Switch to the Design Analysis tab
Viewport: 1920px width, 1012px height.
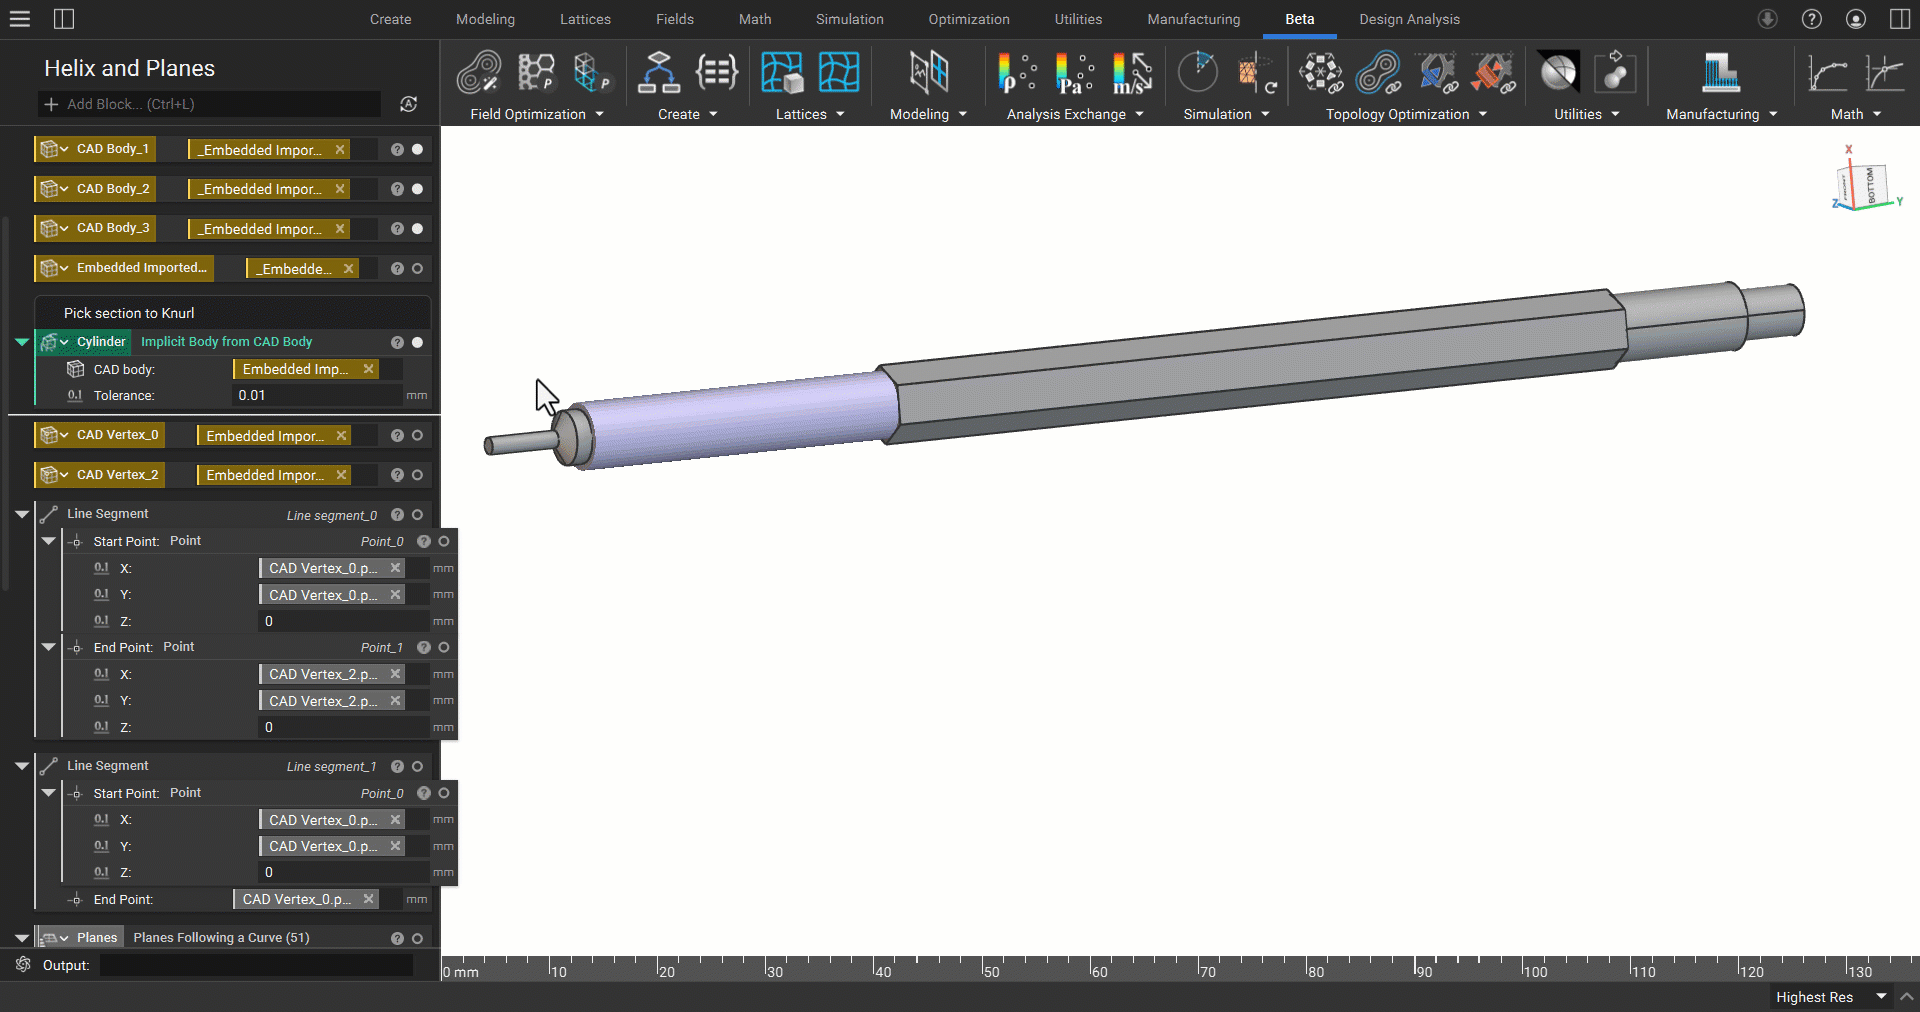1409,19
